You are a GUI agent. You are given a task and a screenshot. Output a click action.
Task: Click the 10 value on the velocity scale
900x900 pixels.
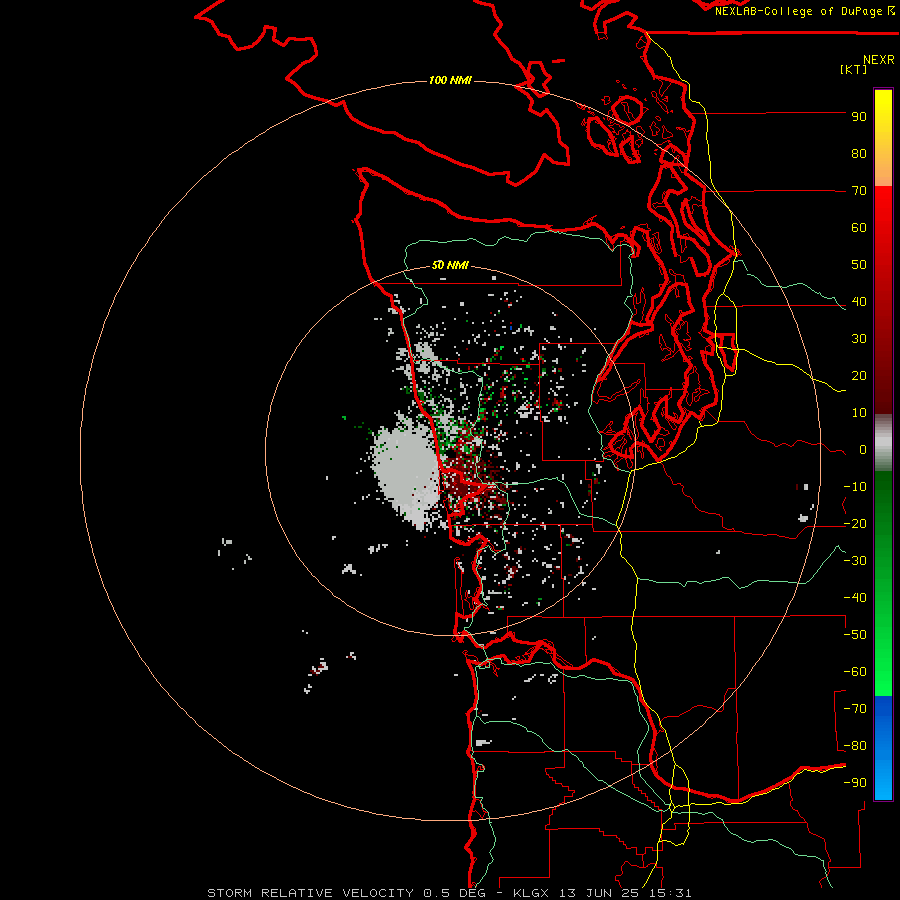859,413
